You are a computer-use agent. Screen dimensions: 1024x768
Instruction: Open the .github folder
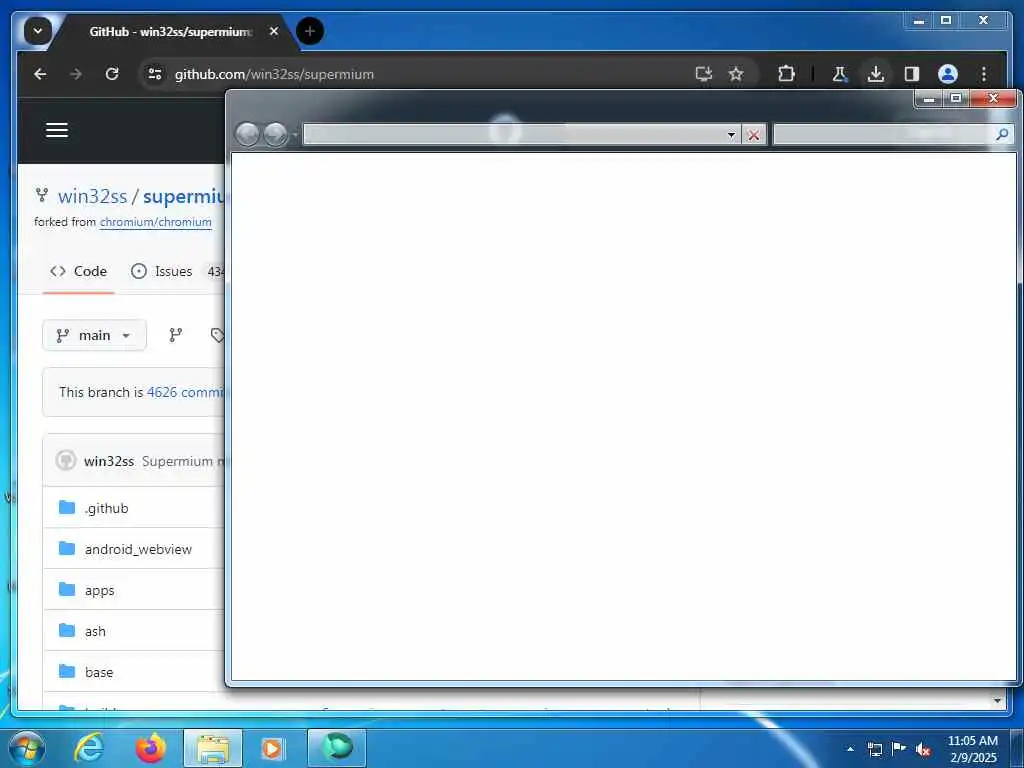pyautogui.click(x=106, y=508)
